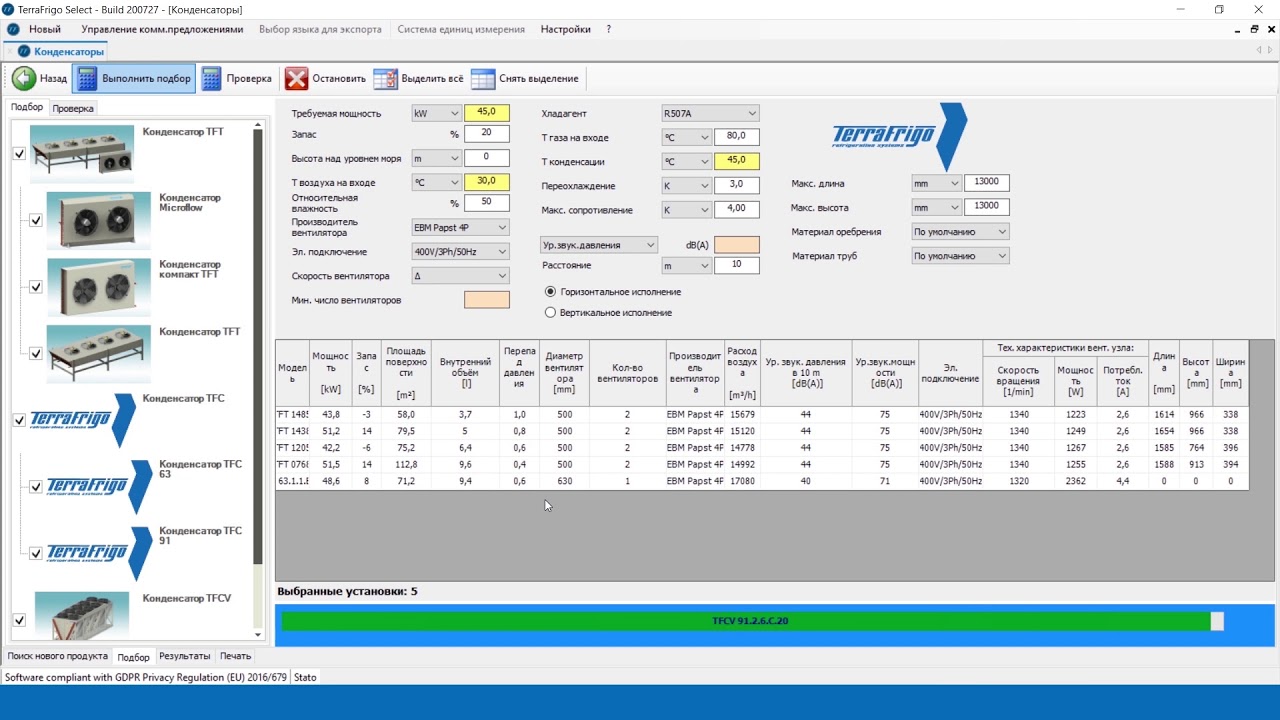Viewport: 1280px width, 720px height.
Task: Open the Настройки menu
Action: 565,30
